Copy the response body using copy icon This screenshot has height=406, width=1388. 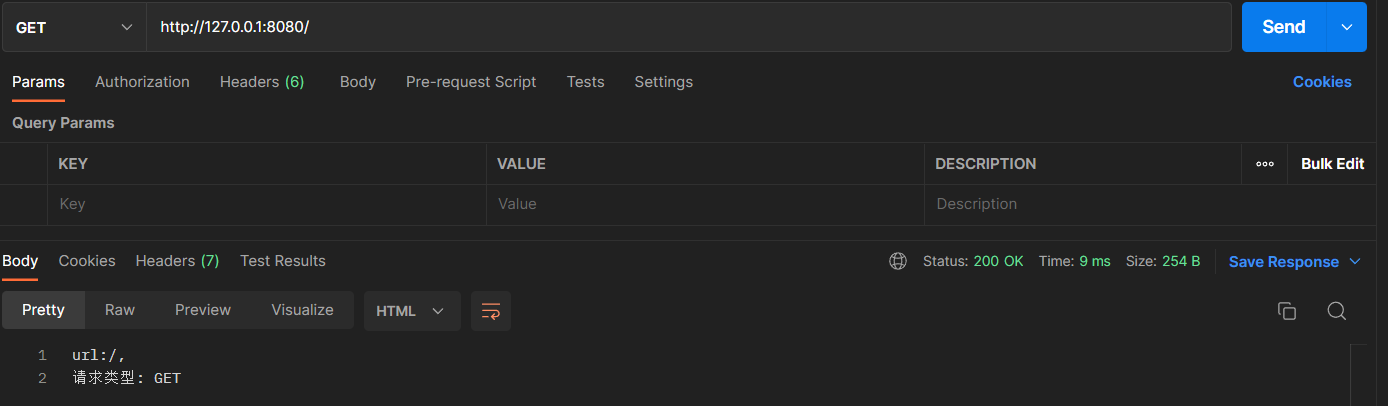[x=1287, y=311]
